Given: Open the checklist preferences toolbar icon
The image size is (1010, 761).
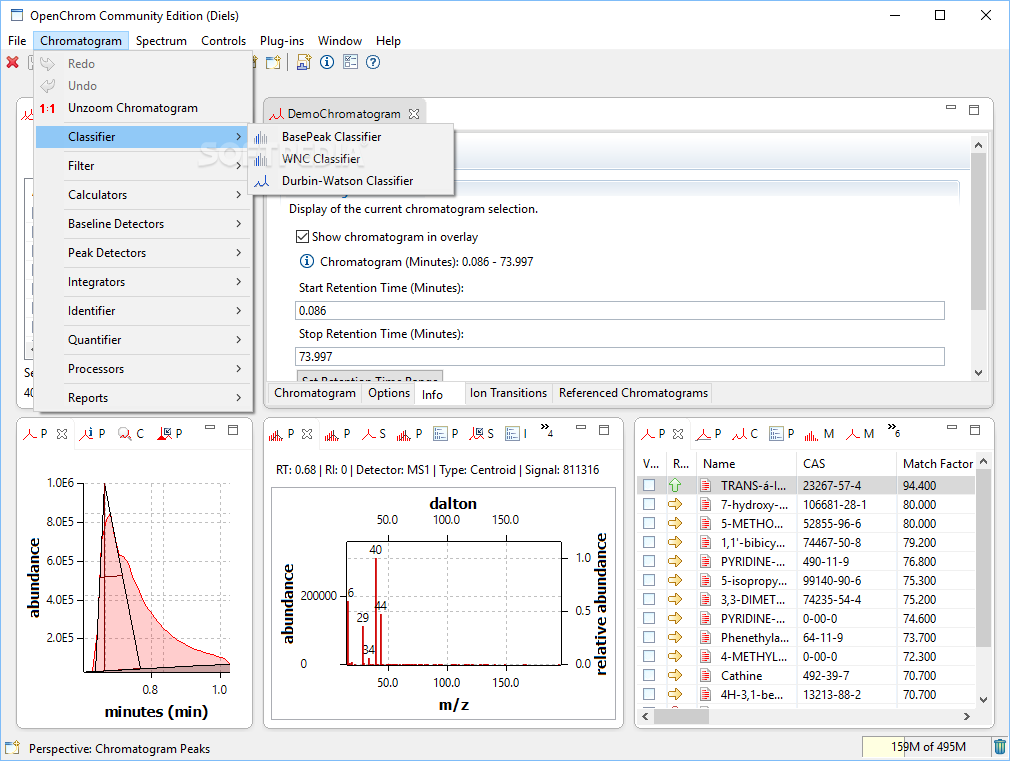Looking at the screenshot, I should coord(350,62).
